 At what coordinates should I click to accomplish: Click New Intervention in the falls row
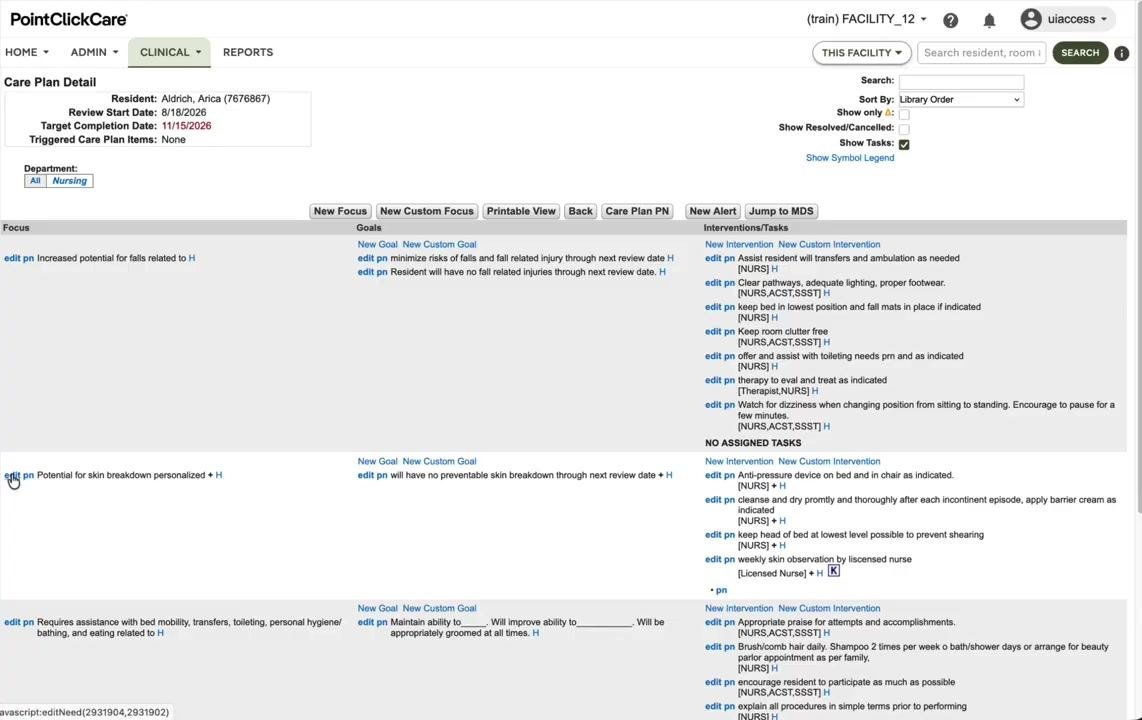[739, 245]
